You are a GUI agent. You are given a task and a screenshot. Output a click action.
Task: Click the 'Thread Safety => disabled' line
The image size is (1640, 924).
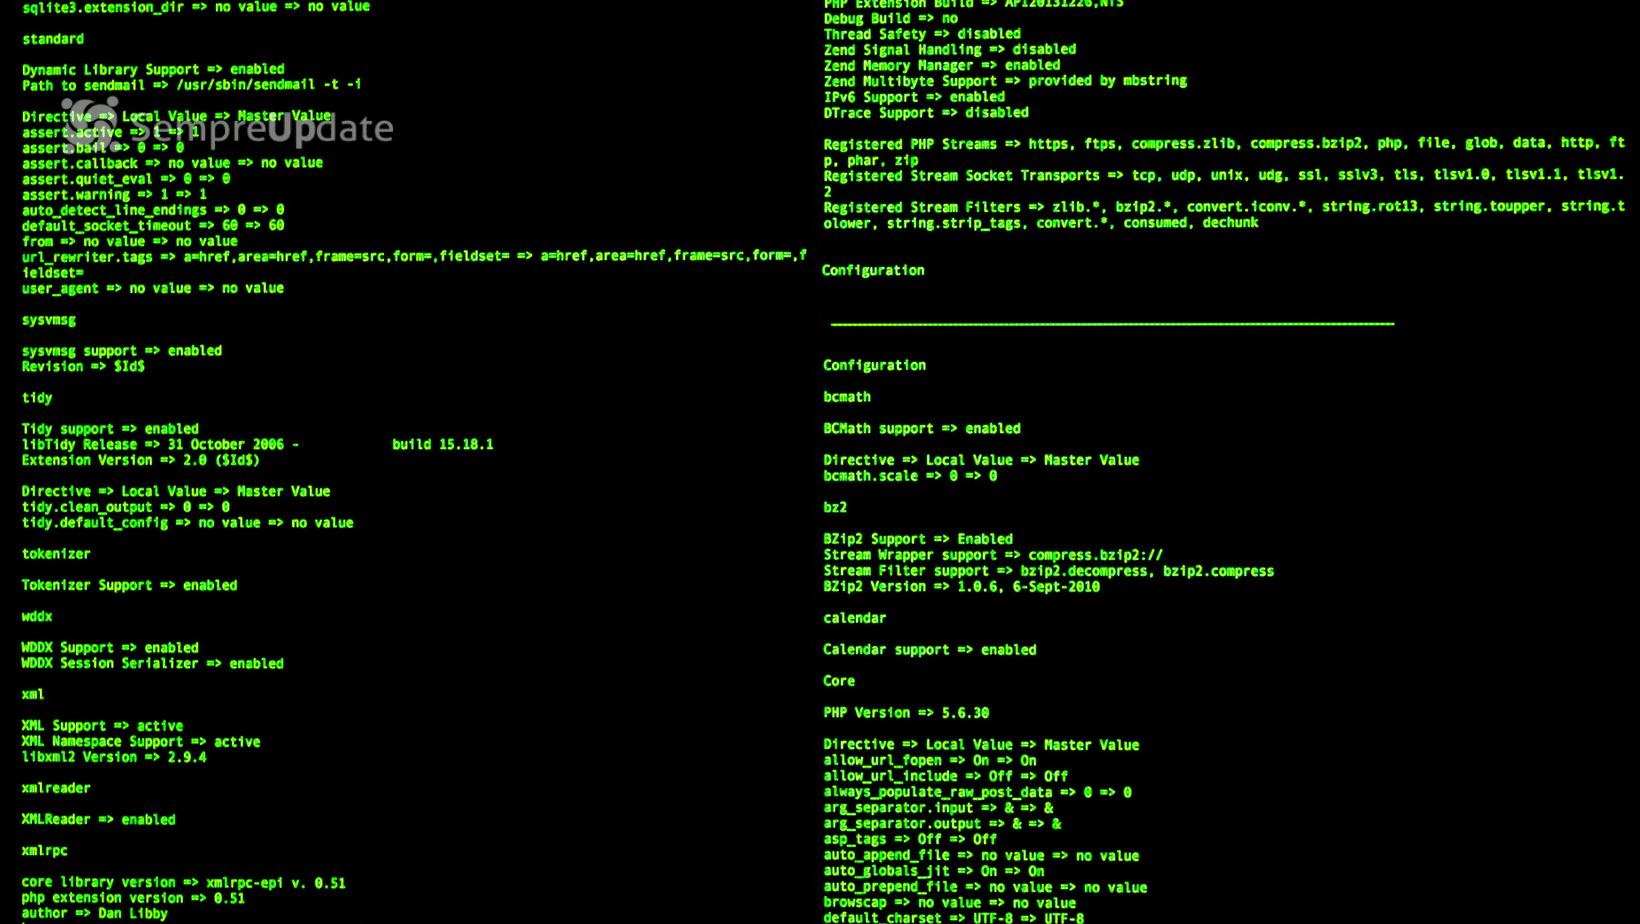[x=922, y=34]
